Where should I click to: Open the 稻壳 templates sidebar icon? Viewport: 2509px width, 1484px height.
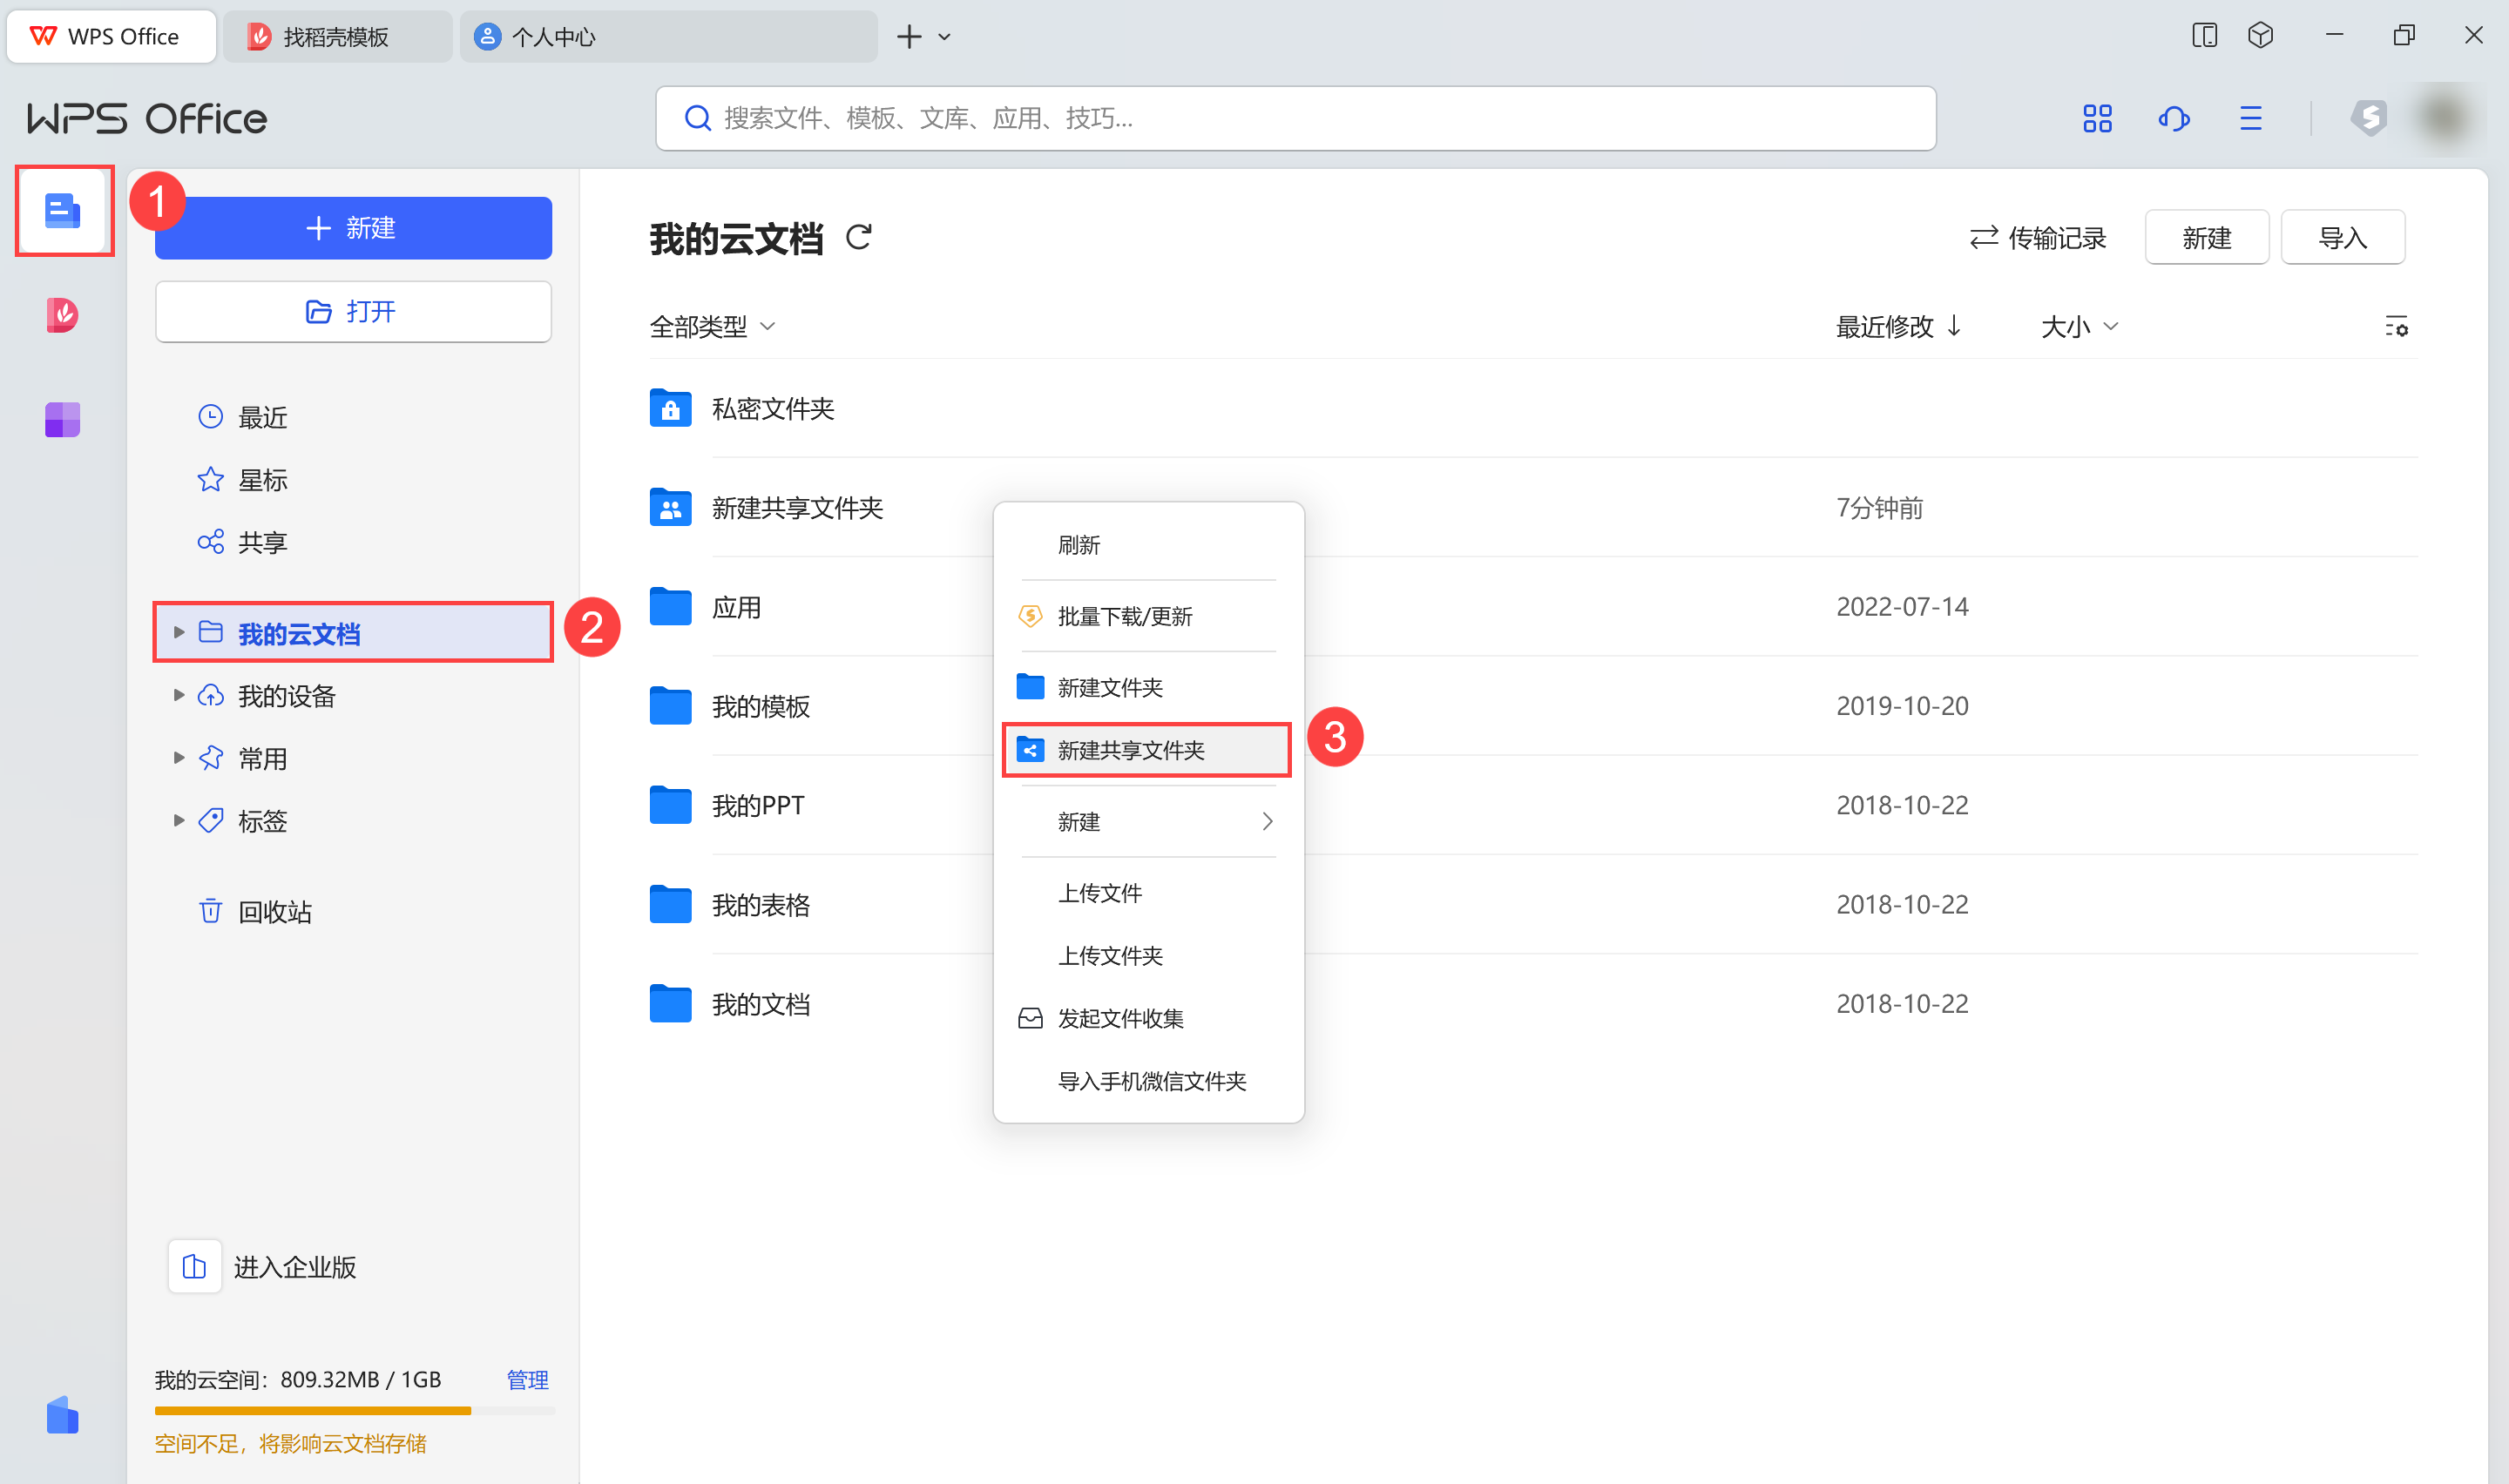pos(62,315)
